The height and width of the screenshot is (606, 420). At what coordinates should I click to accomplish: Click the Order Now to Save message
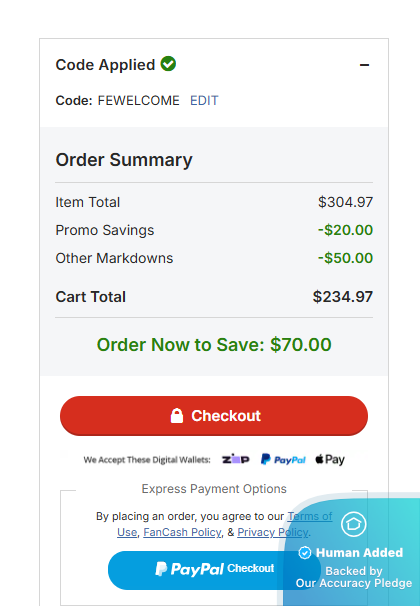[x=214, y=345]
